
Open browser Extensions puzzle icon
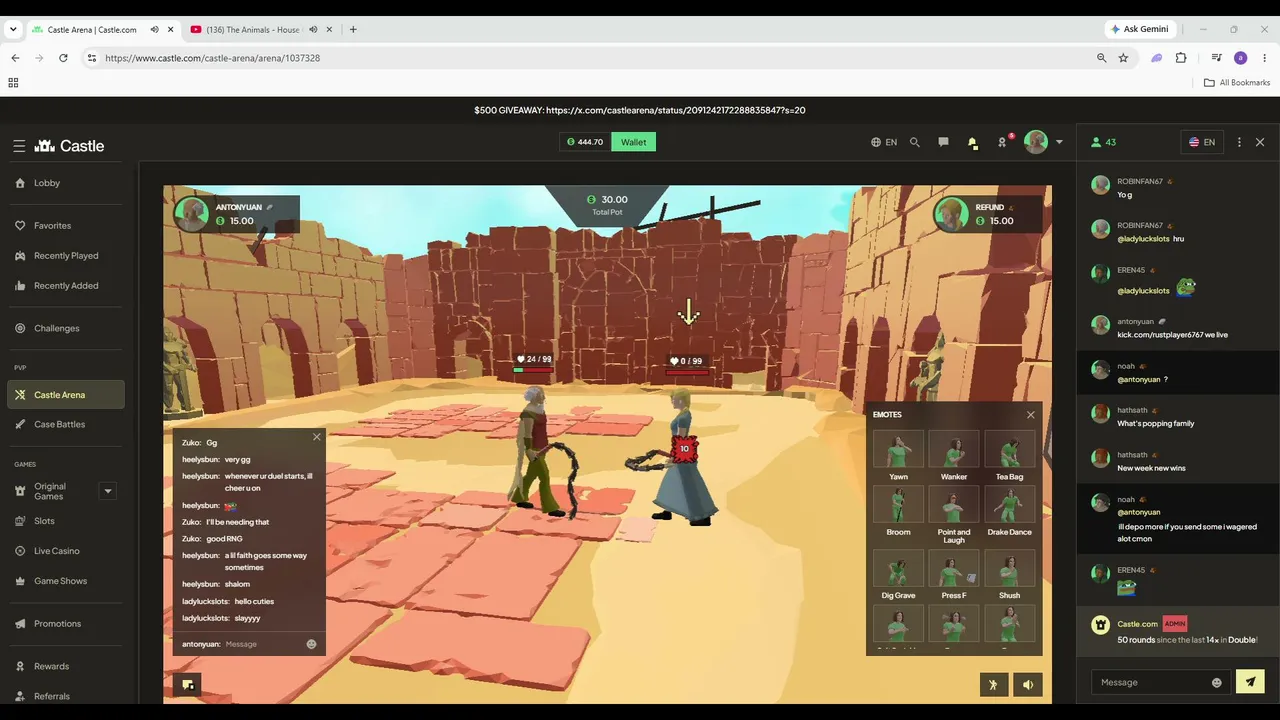1181,58
